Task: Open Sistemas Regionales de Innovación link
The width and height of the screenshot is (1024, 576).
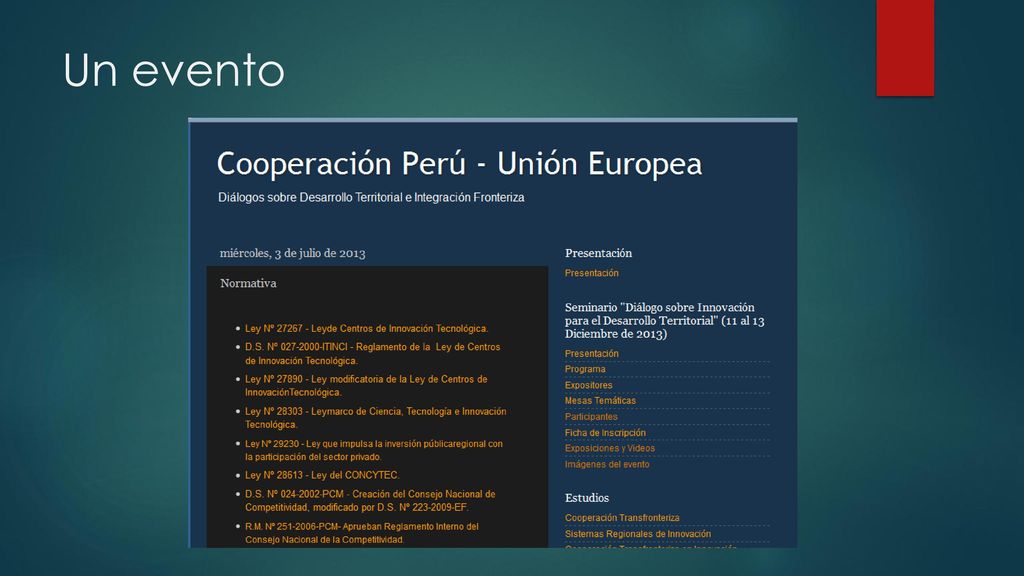Action: pos(638,534)
